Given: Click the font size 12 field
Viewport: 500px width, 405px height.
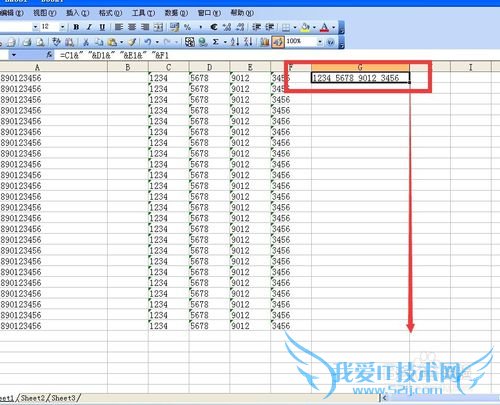Looking at the screenshot, I should [50, 27].
